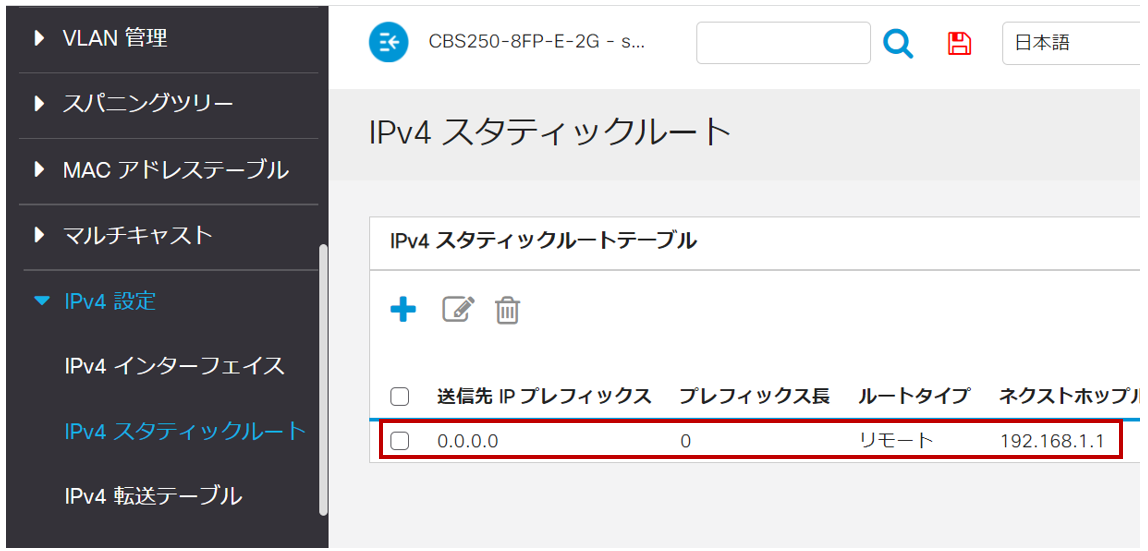Viewport: 1148px width, 551px height.
Task: Click the prefix length 0 cell
Action: 685,441
